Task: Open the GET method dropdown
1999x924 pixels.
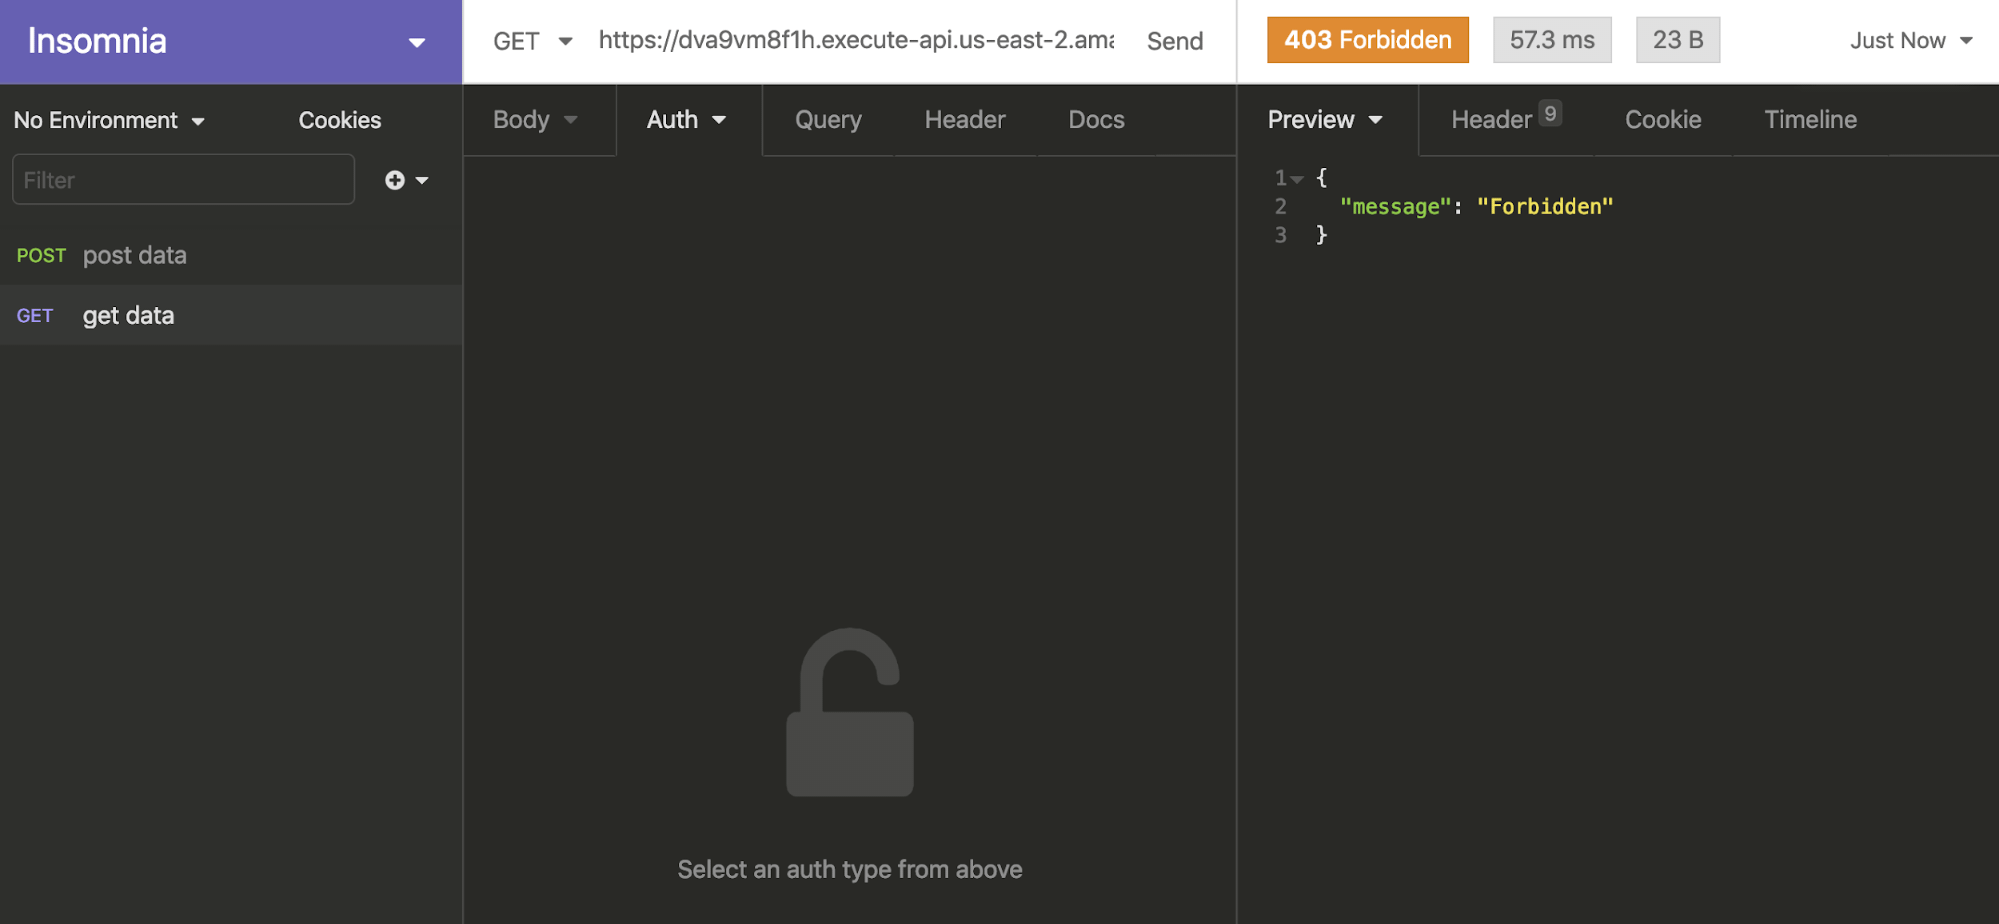Action: [532, 41]
